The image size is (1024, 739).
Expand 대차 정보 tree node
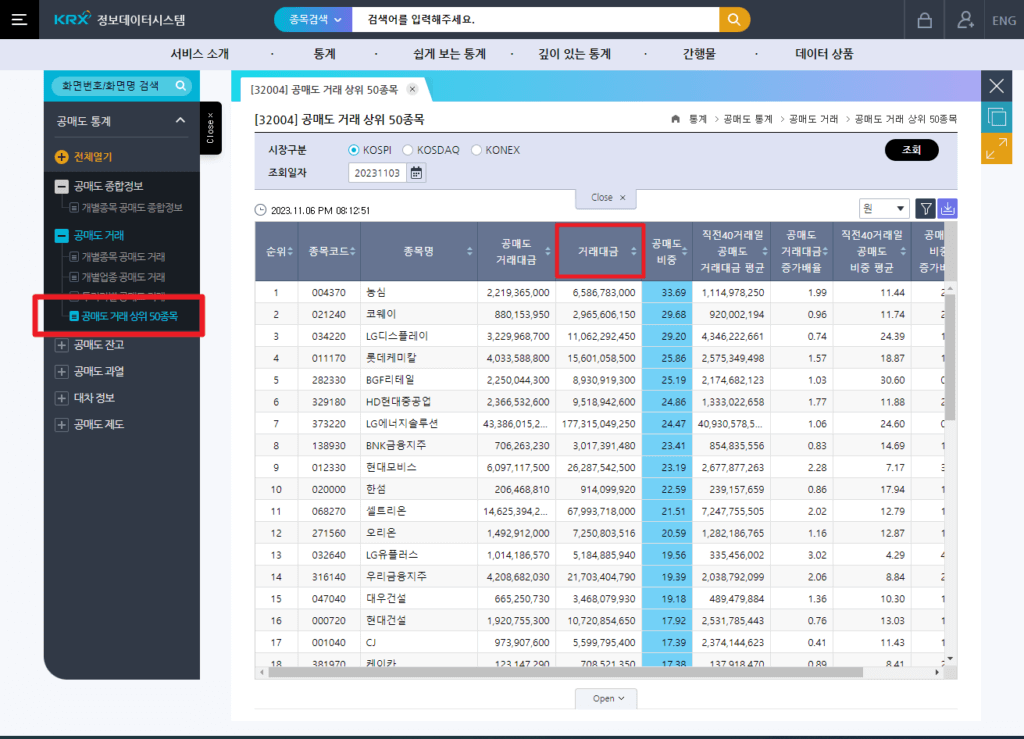[x=61, y=398]
